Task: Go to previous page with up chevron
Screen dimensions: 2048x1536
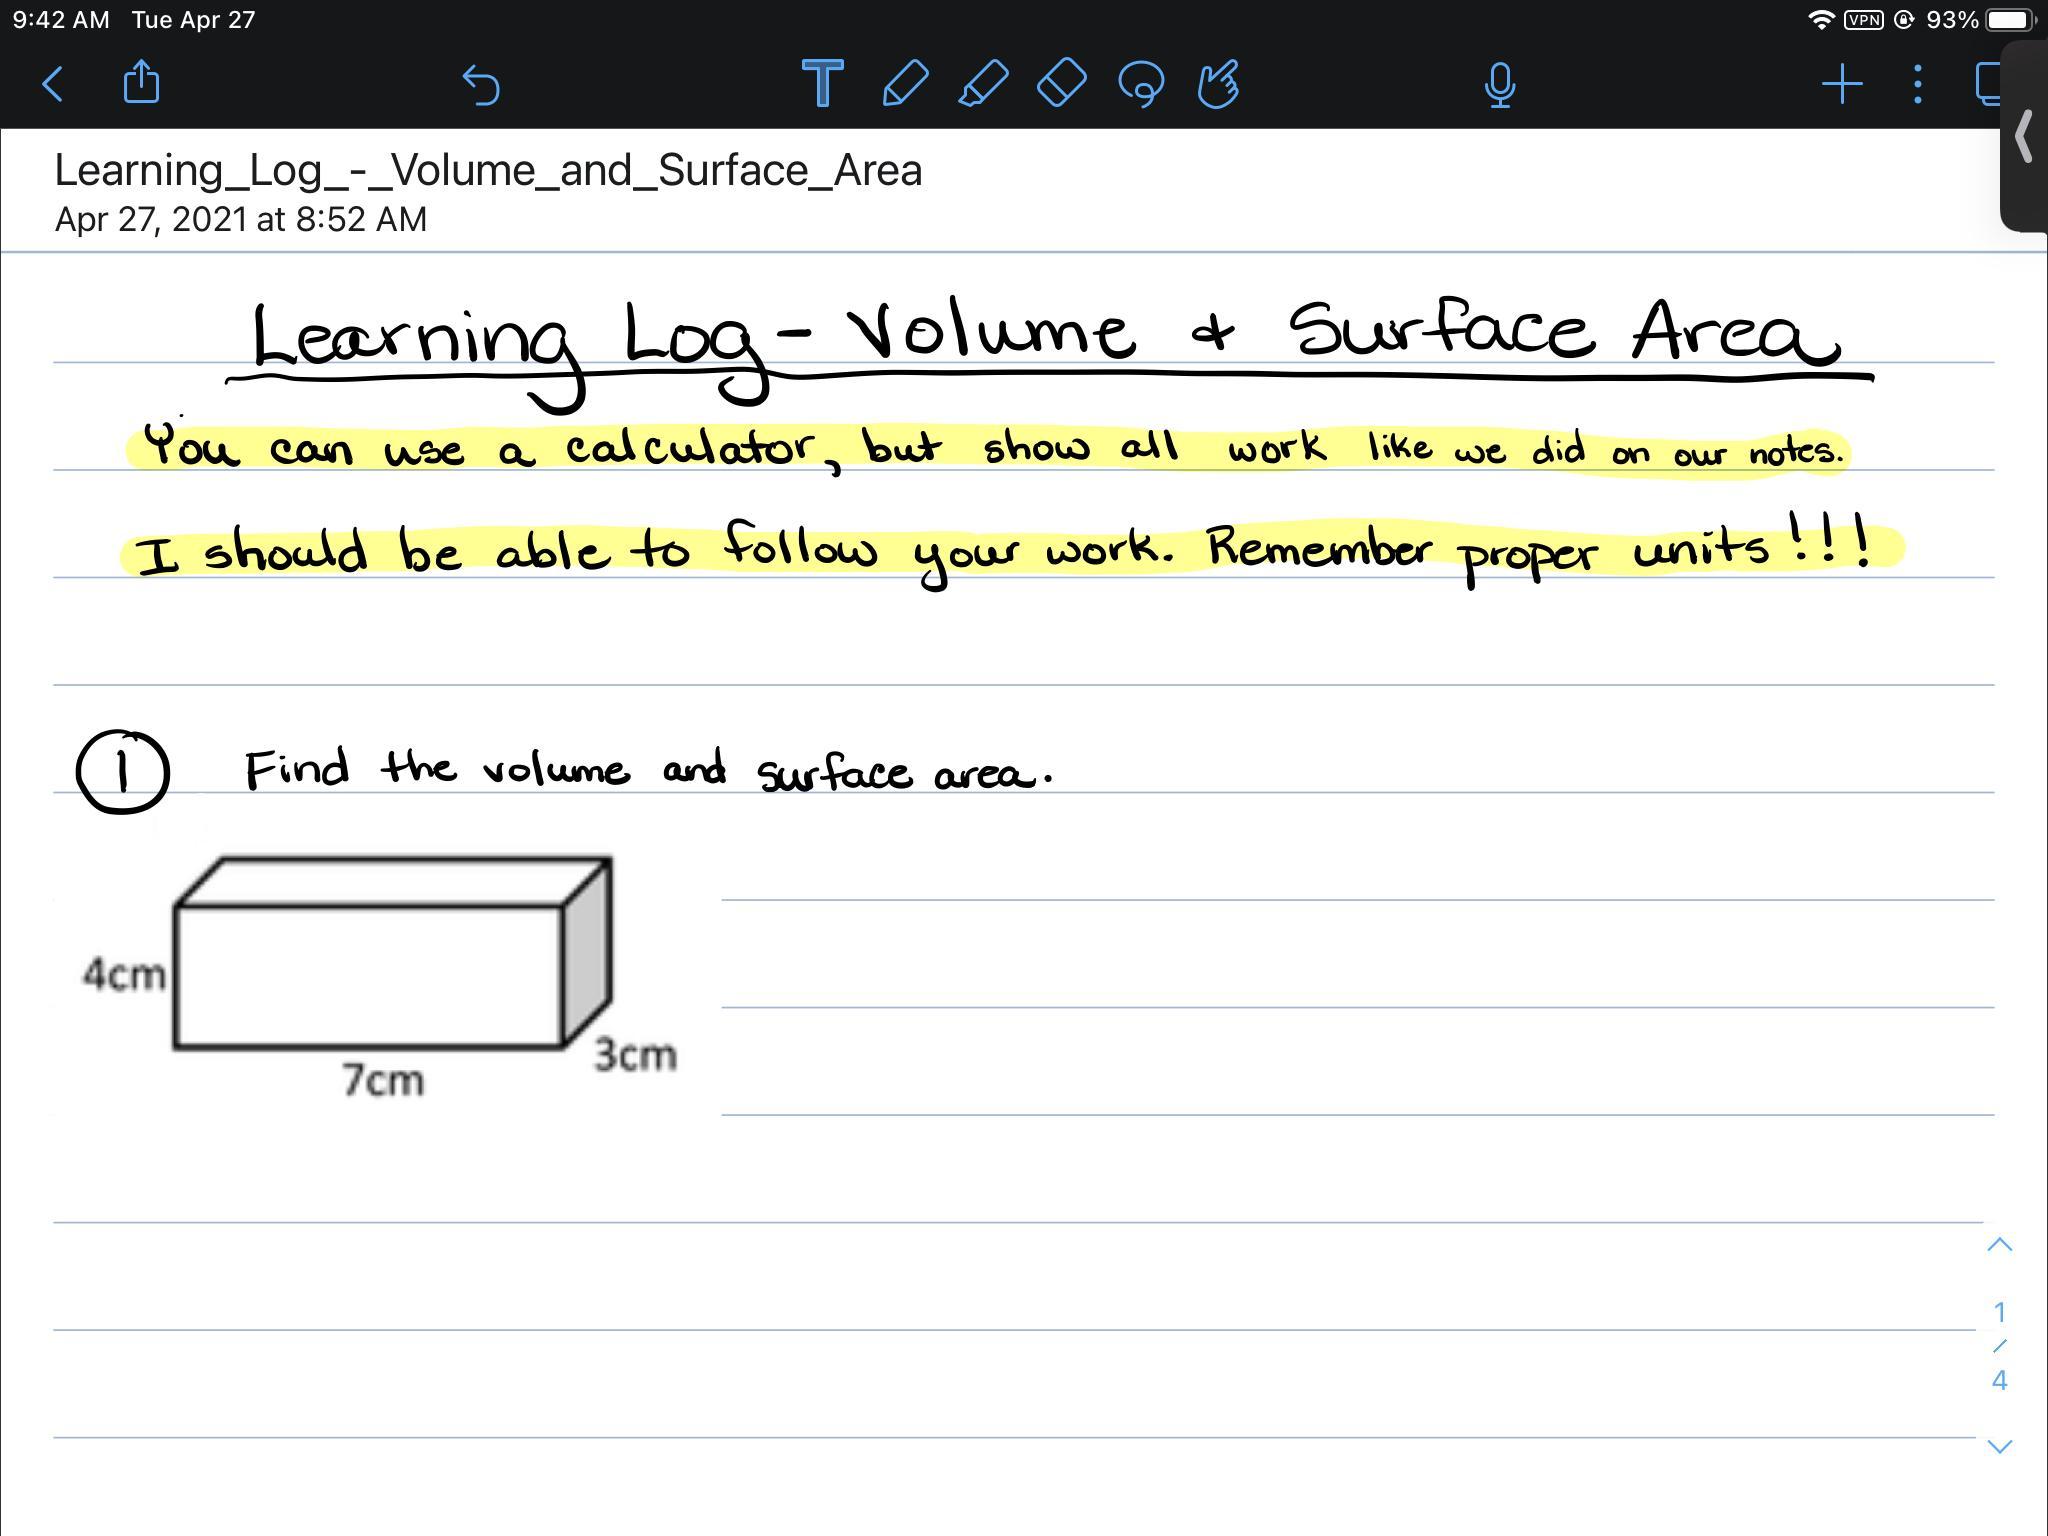Action: (1999, 1245)
